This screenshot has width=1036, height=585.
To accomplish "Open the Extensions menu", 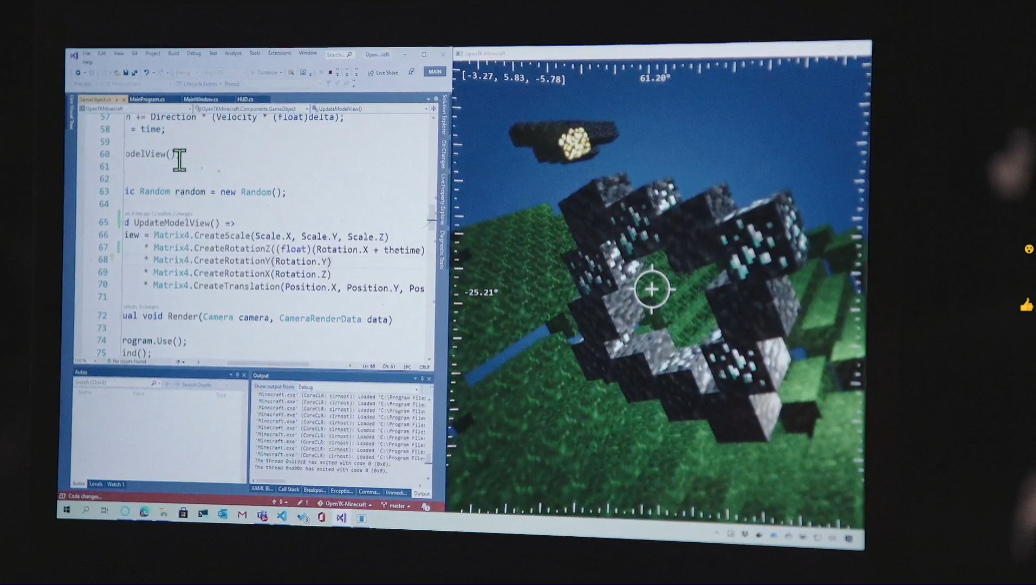I will click(x=279, y=53).
